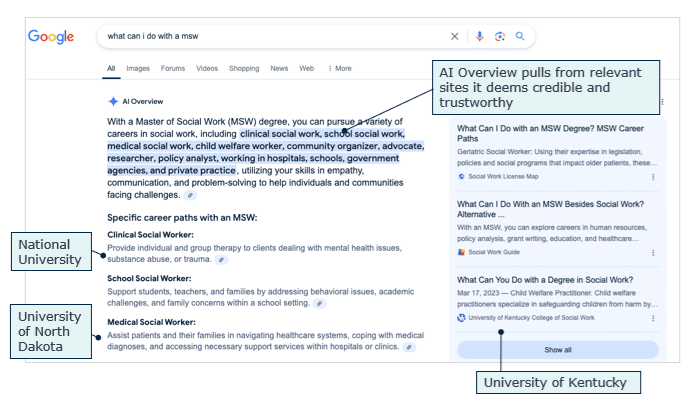Image resolution: width=692 pixels, height=408 pixels.
Task: Click into the search field with the MSW query
Action: click(x=270, y=37)
